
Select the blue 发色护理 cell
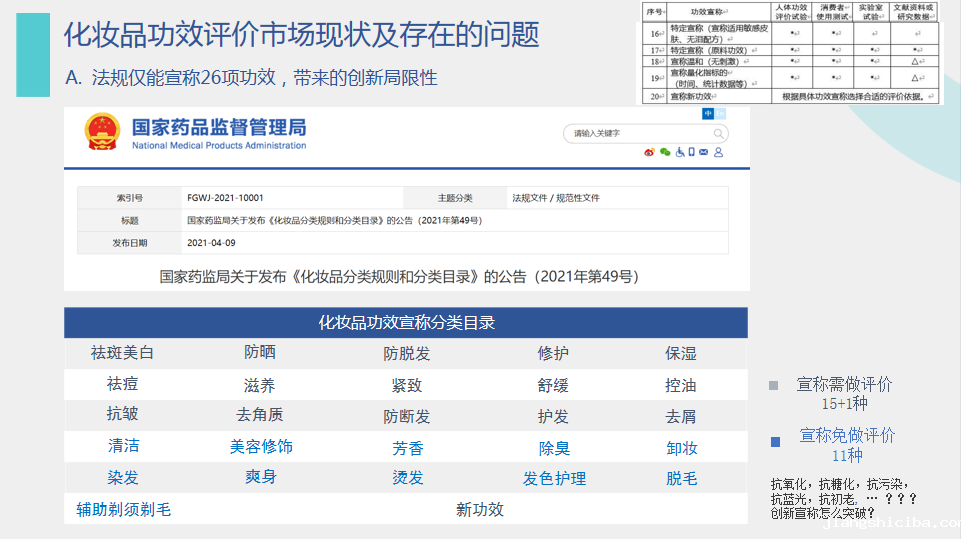554,479
